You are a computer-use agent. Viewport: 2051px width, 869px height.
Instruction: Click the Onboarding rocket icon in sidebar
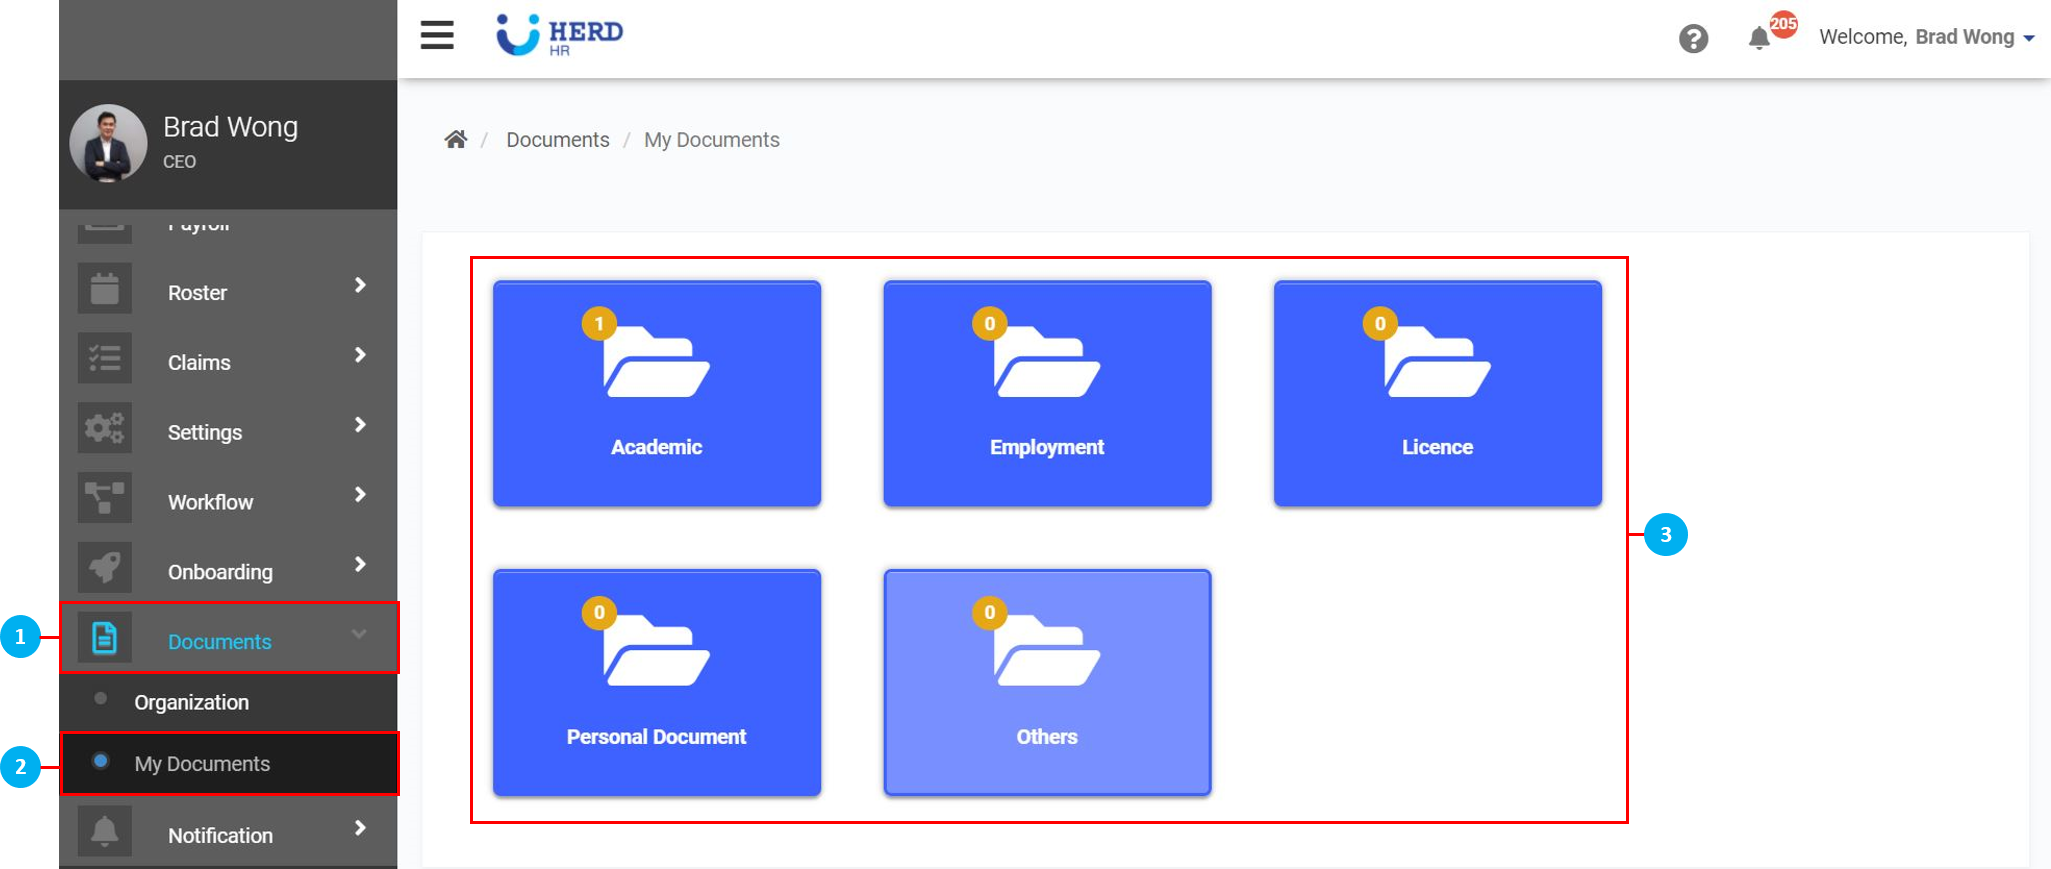tap(105, 568)
